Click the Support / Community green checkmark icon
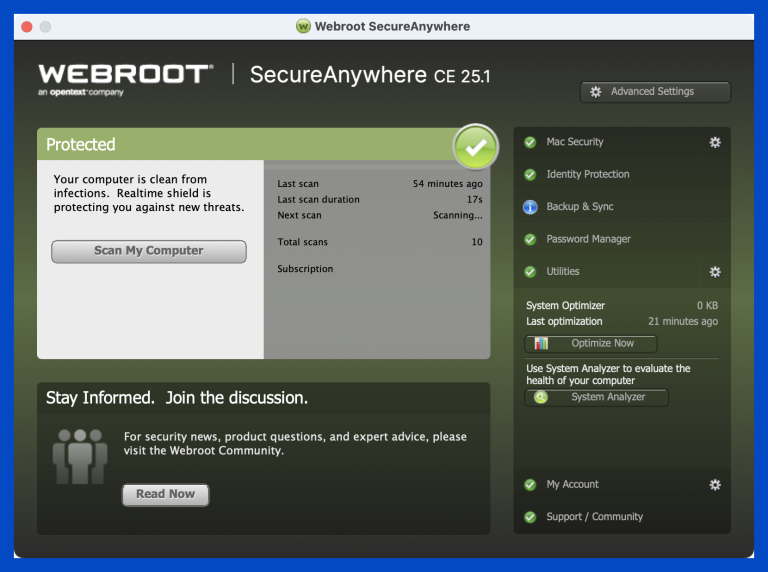This screenshot has height=572, width=768. pyautogui.click(x=530, y=517)
